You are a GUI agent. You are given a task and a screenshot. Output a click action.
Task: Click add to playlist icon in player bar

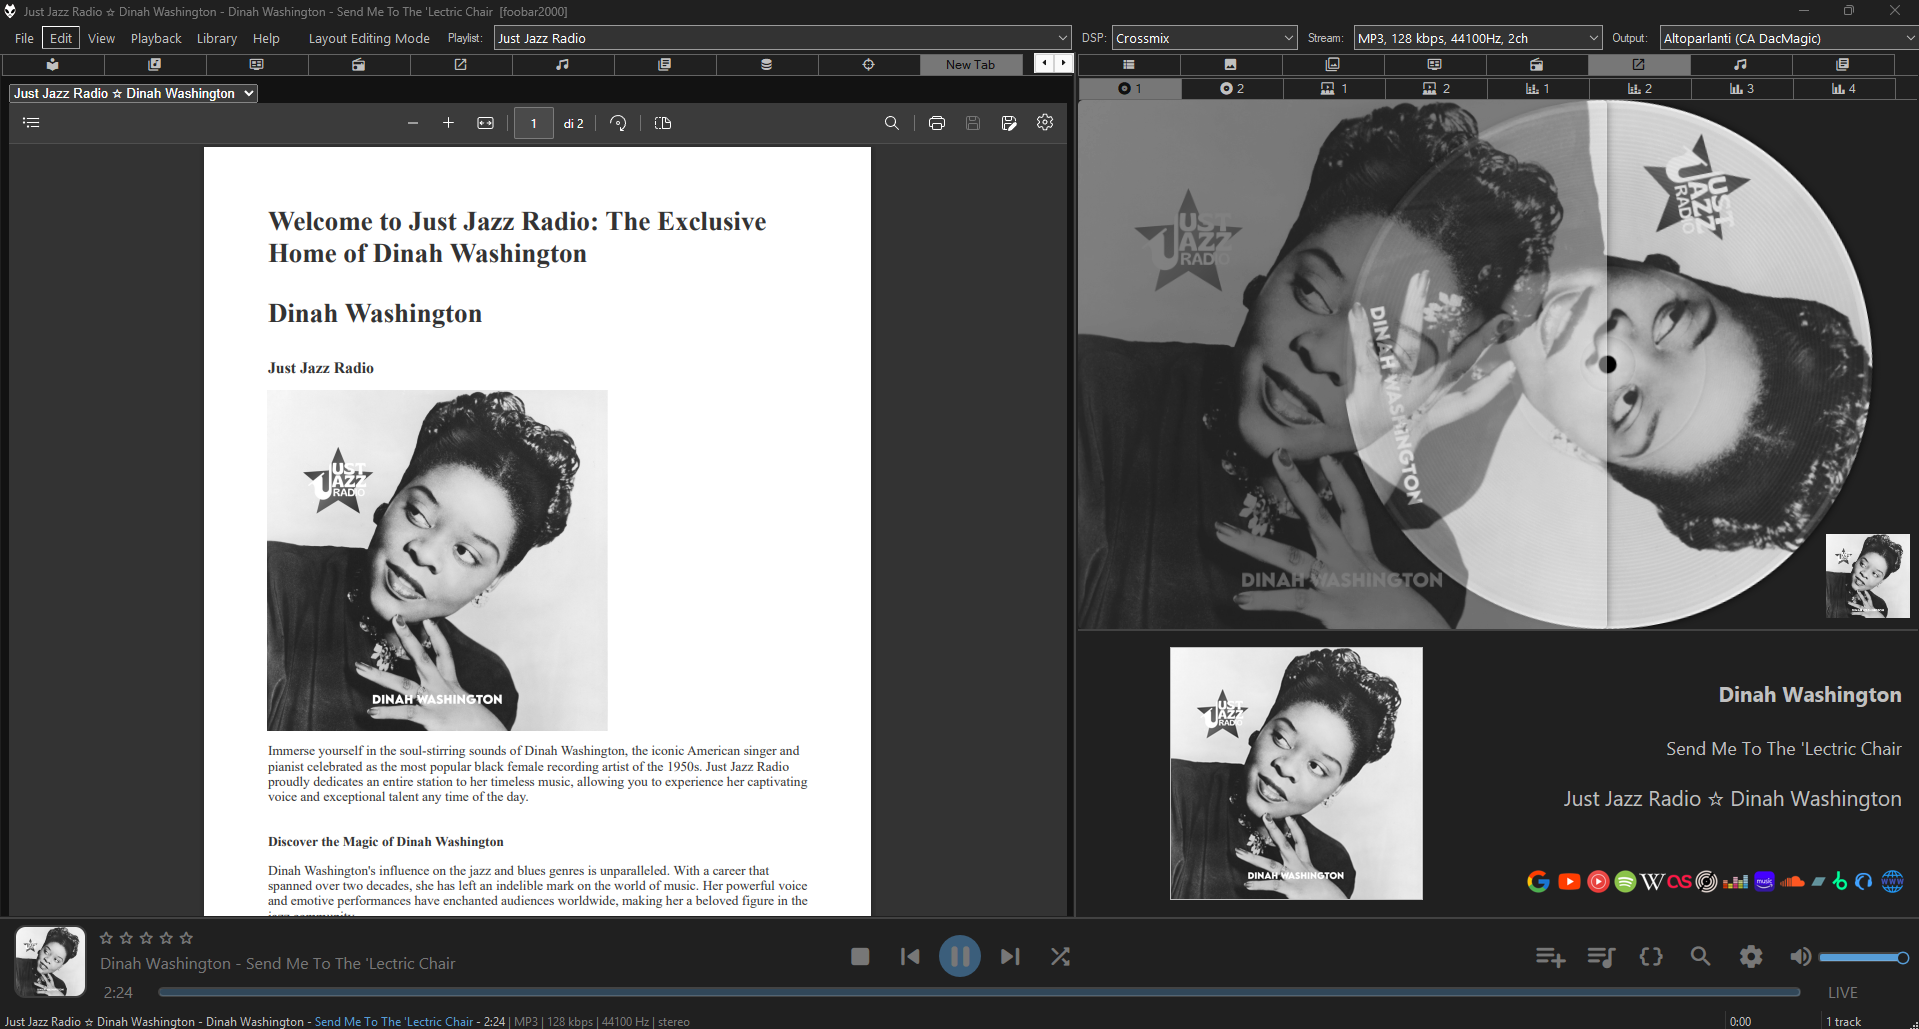1550,957
